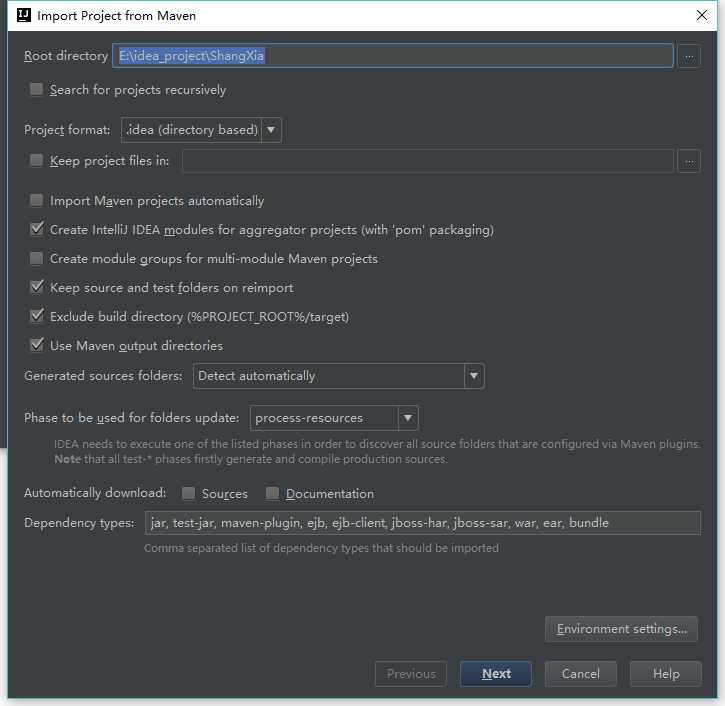Toggle Keep project files in checkbox

[x=37, y=160]
